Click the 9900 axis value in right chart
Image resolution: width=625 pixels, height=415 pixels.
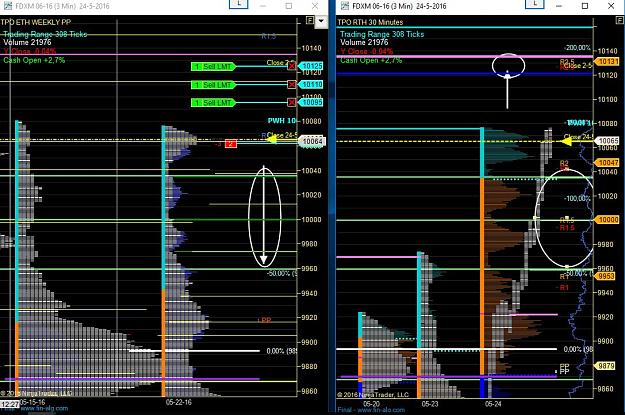click(x=605, y=341)
